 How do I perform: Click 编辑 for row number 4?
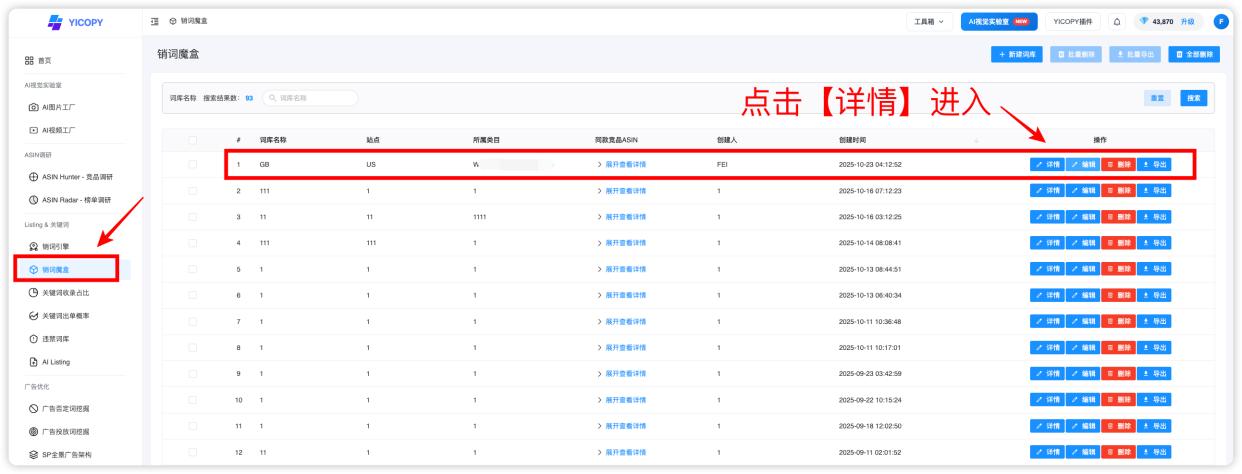(x=1082, y=242)
